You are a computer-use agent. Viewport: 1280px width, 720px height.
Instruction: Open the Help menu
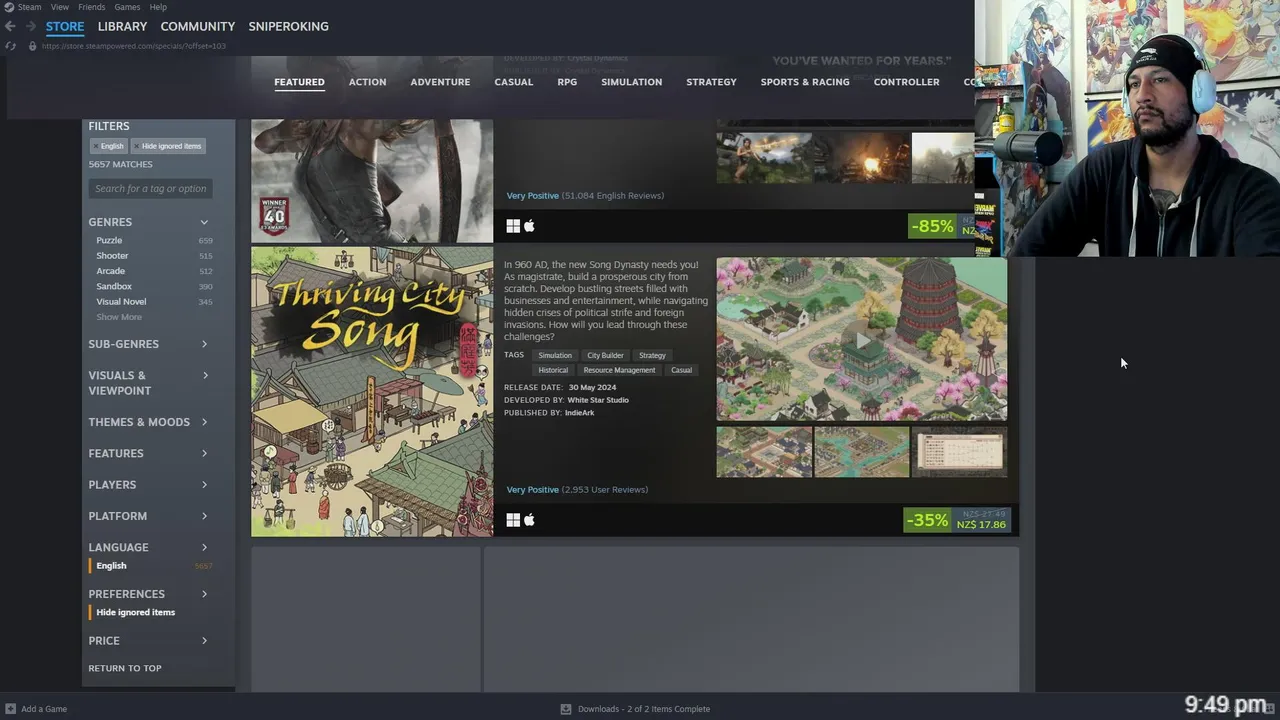tap(158, 7)
